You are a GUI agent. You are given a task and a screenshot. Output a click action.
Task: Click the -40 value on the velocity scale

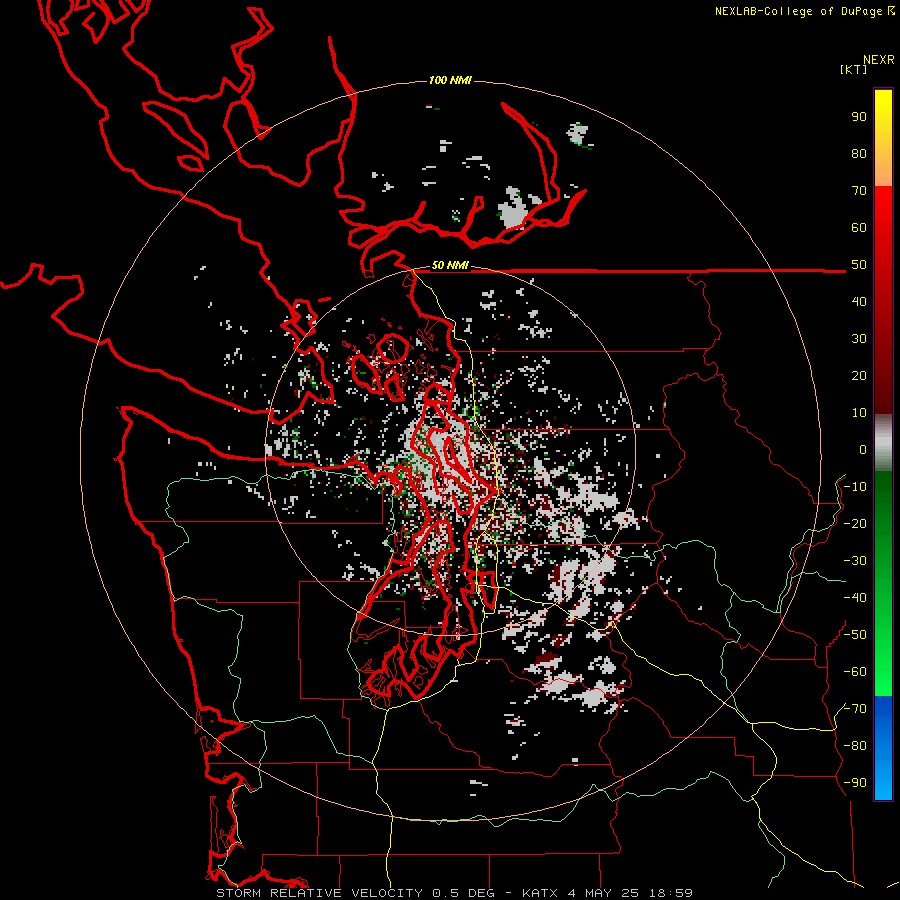[x=855, y=598]
